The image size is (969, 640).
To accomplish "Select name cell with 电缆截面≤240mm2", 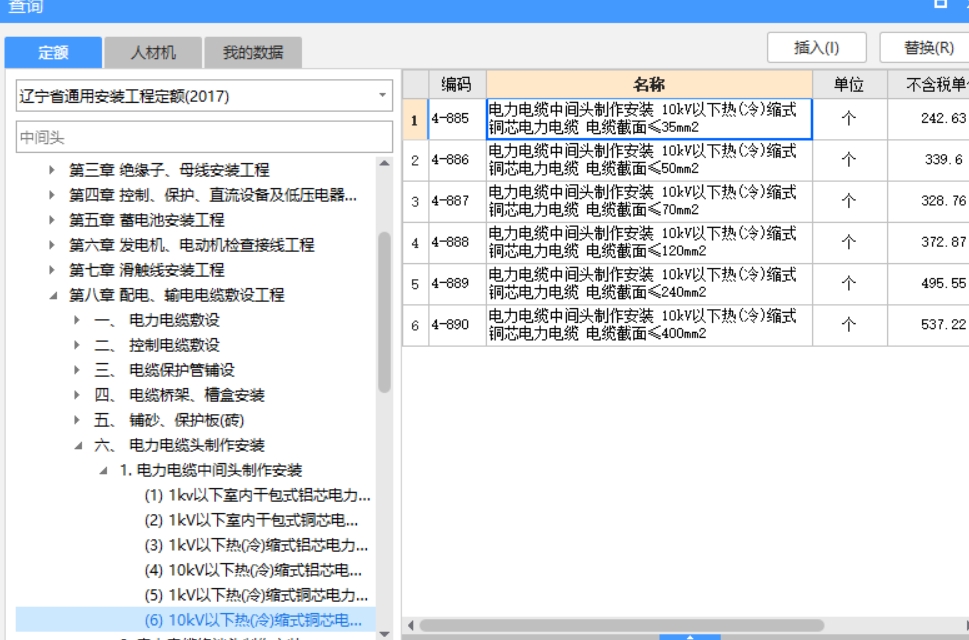I will point(649,284).
